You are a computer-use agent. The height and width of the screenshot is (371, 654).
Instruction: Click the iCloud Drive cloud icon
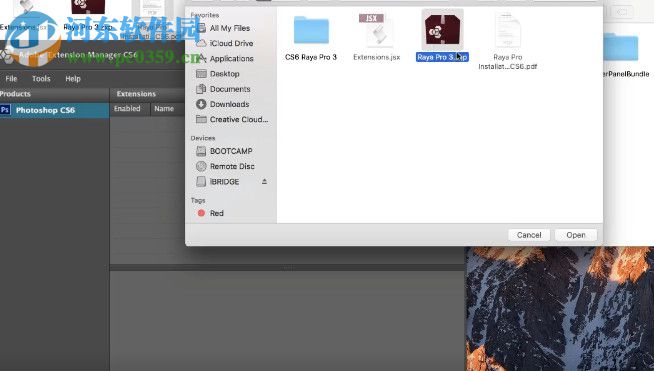[201, 43]
